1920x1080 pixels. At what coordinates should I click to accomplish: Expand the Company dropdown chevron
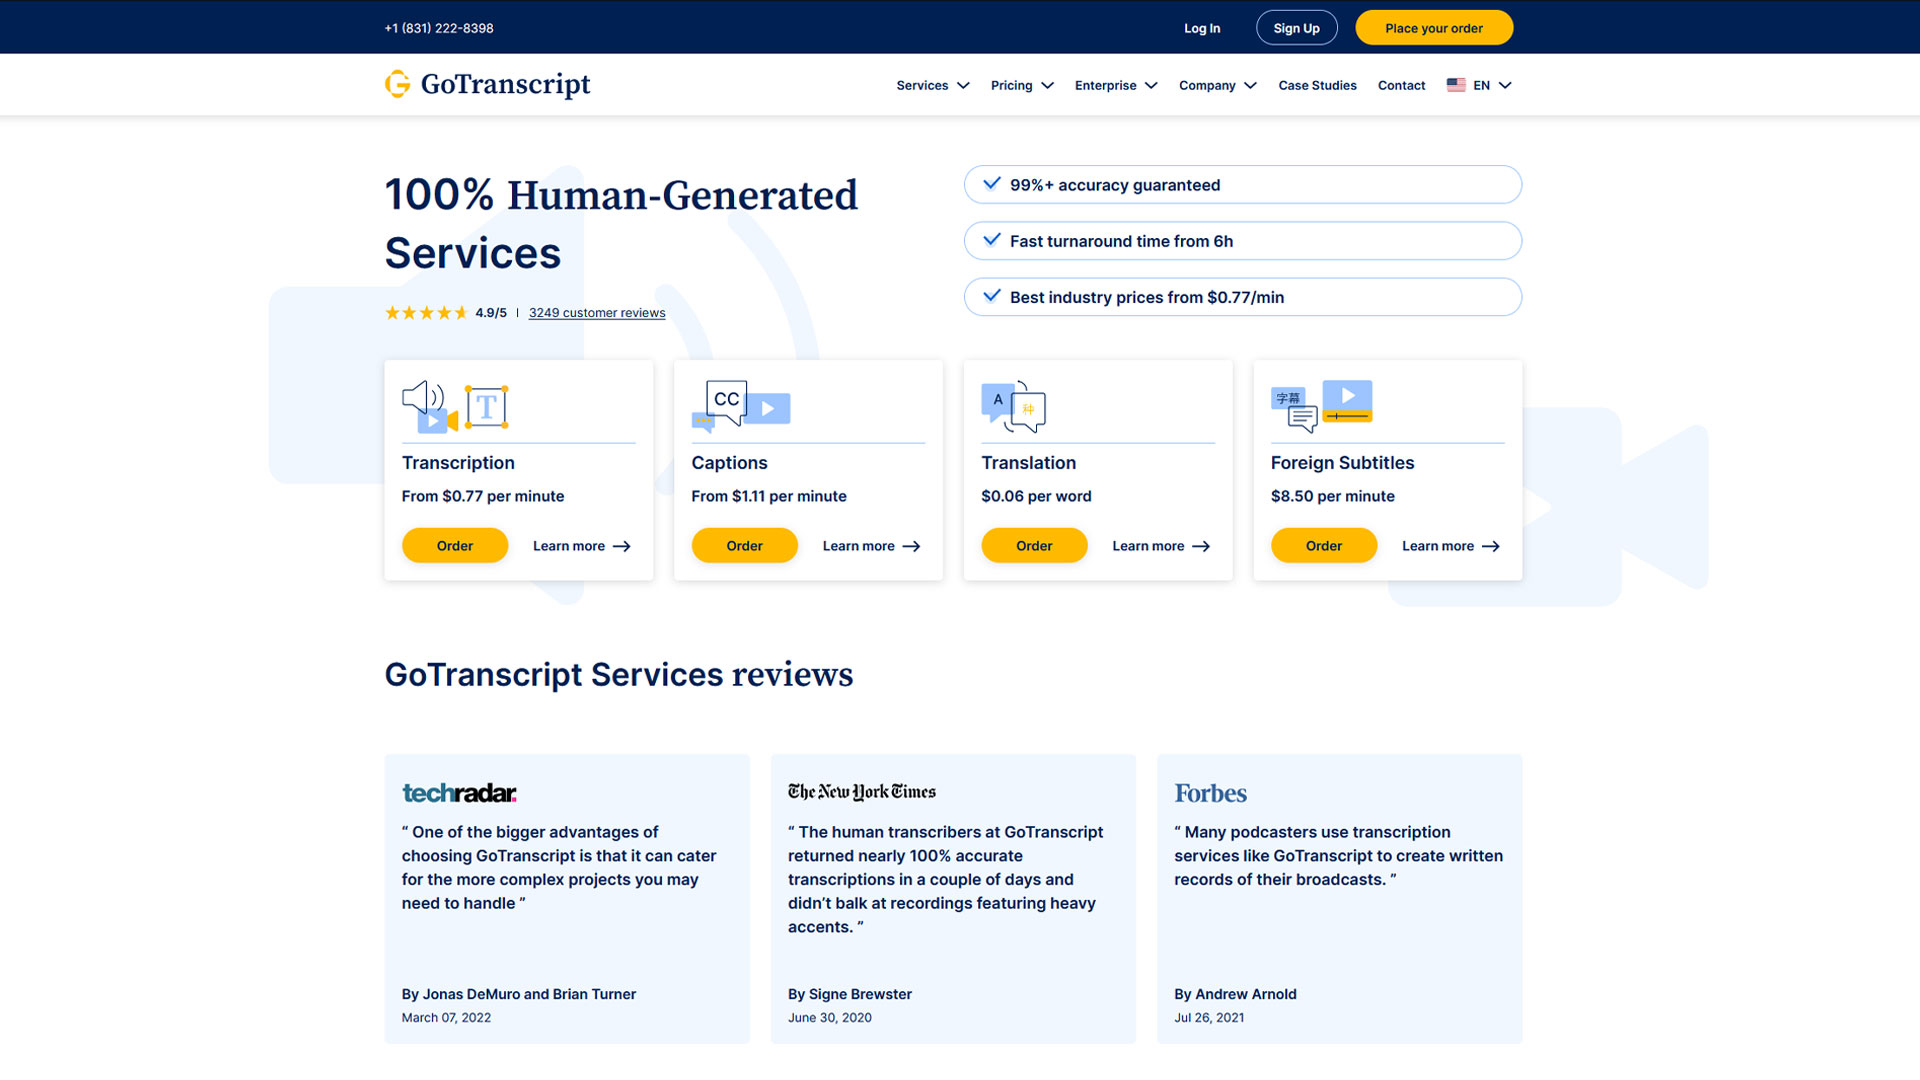click(x=1250, y=86)
